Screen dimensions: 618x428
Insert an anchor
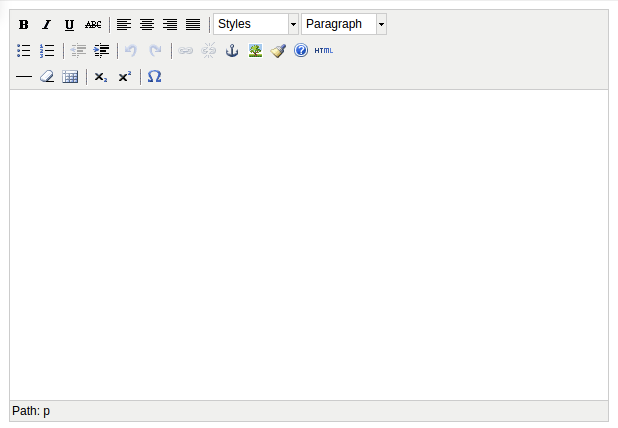(232, 50)
